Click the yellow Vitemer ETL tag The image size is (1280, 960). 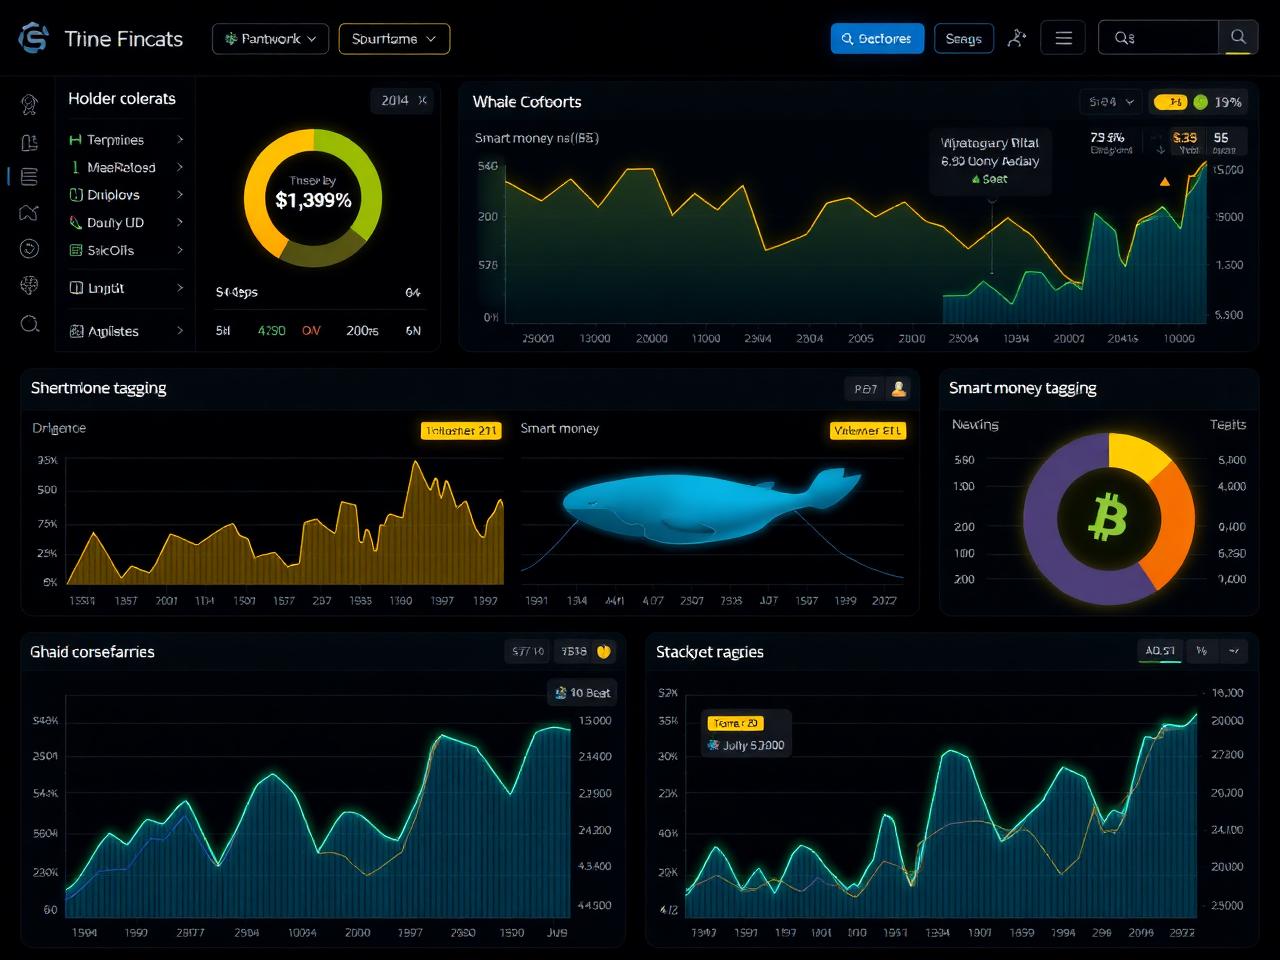tap(867, 431)
